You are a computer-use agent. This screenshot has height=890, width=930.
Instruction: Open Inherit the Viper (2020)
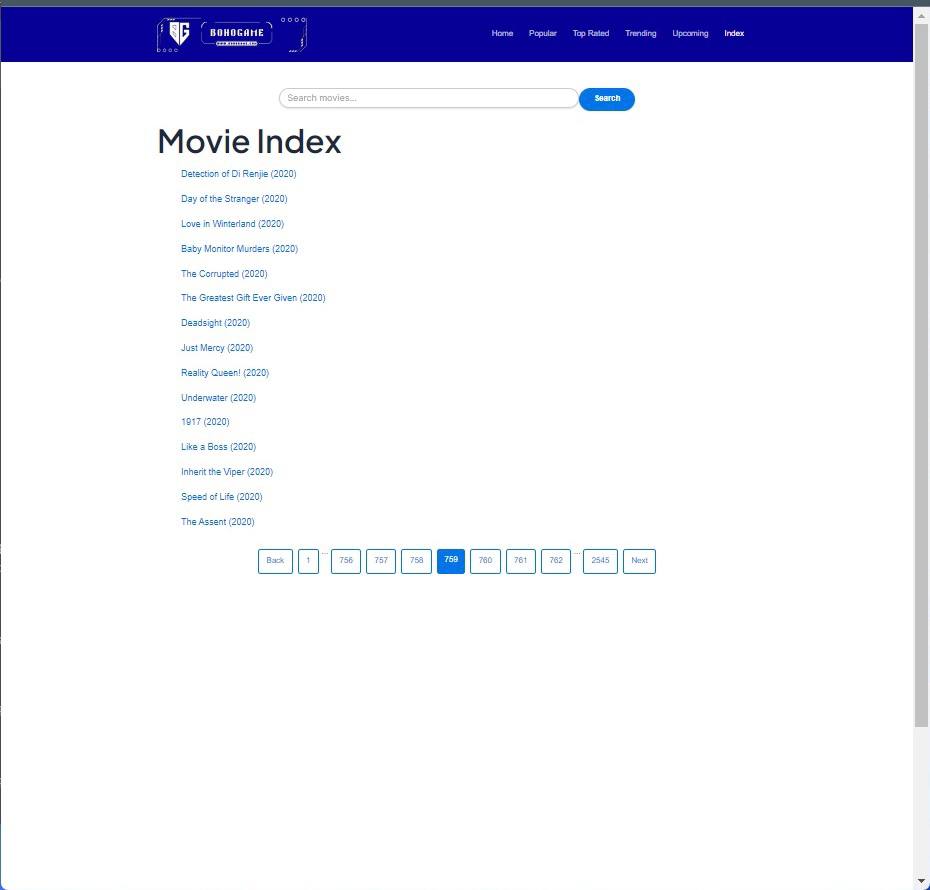(x=227, y=471)
